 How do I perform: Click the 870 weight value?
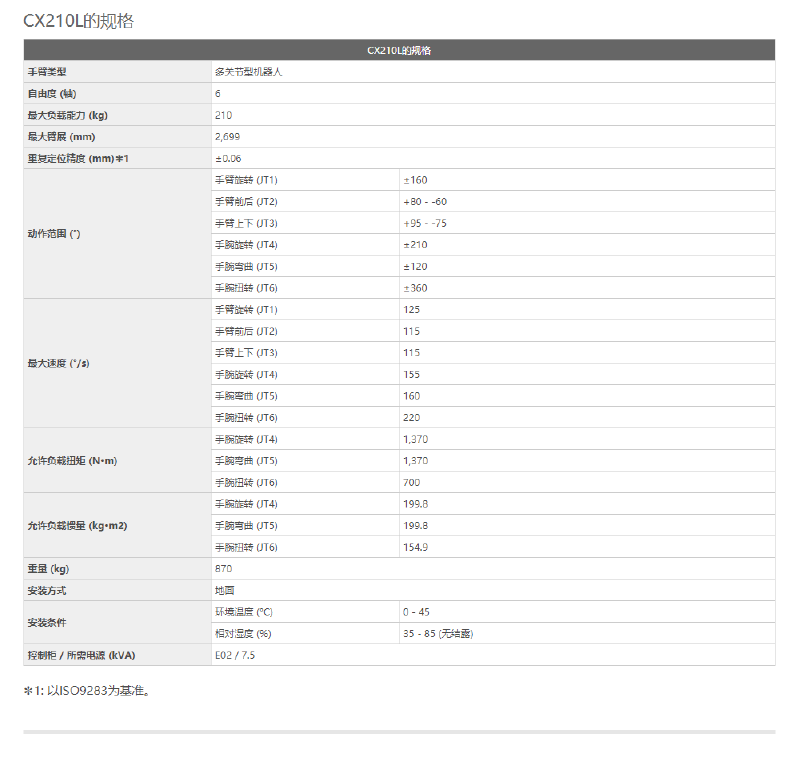223,568
